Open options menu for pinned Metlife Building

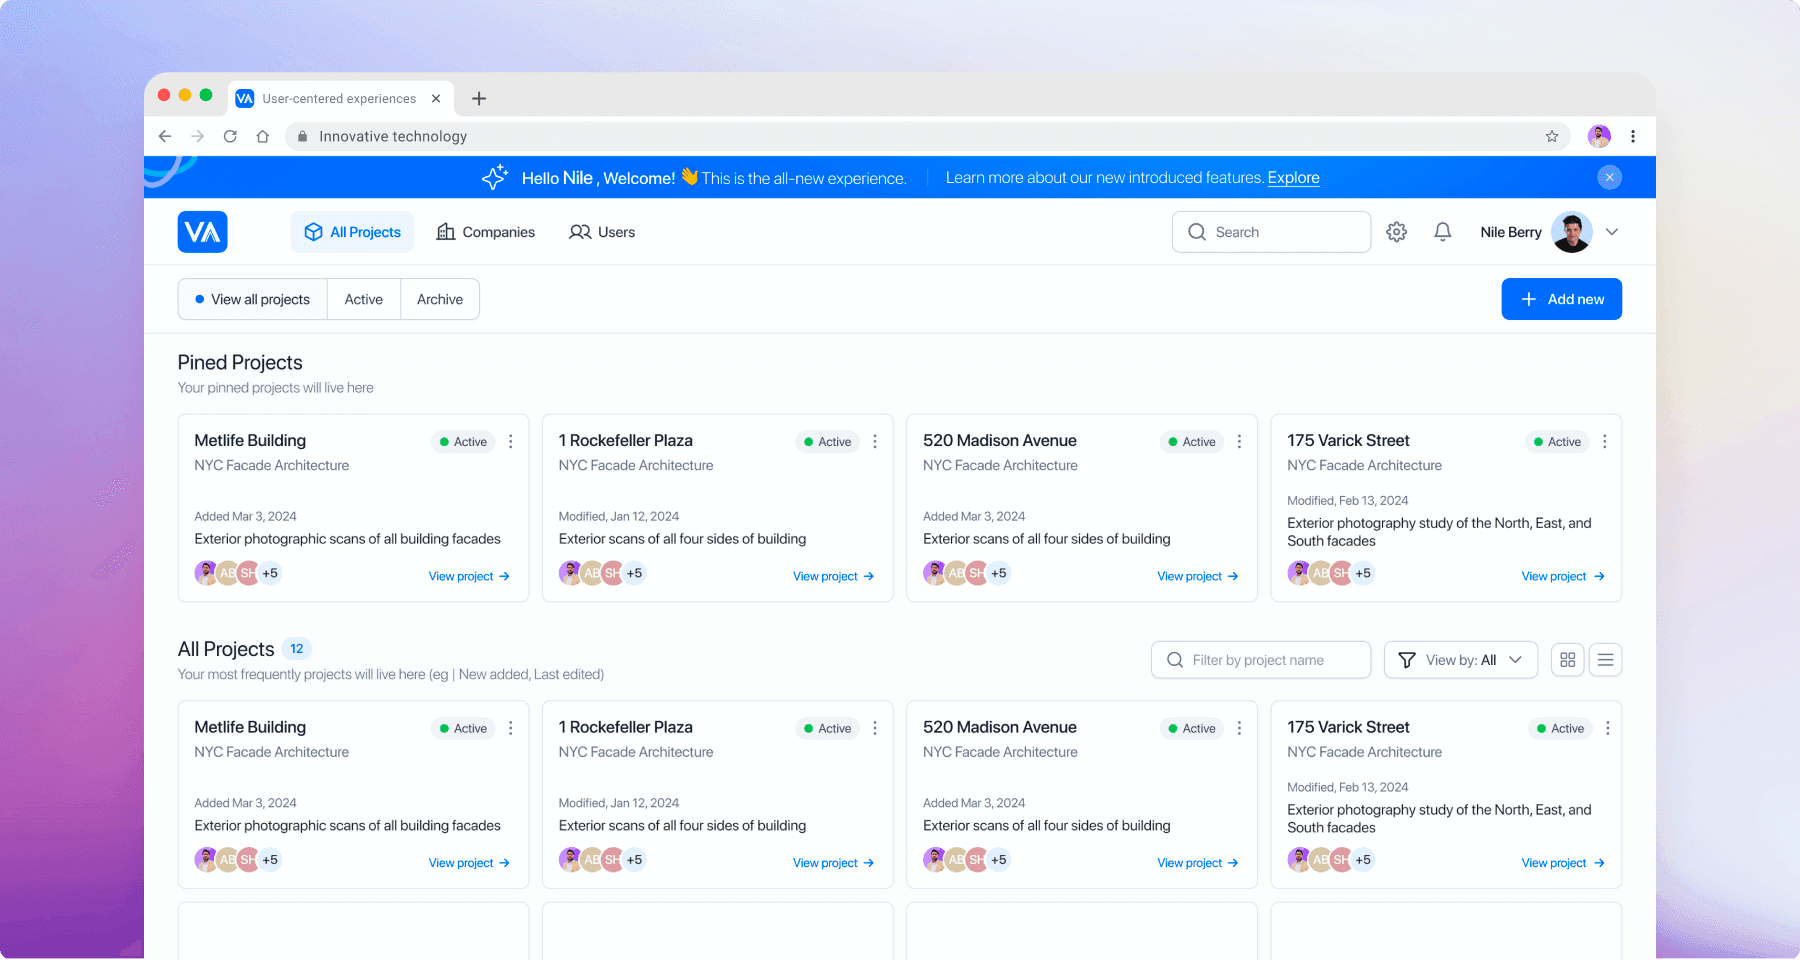click(511, 442)
